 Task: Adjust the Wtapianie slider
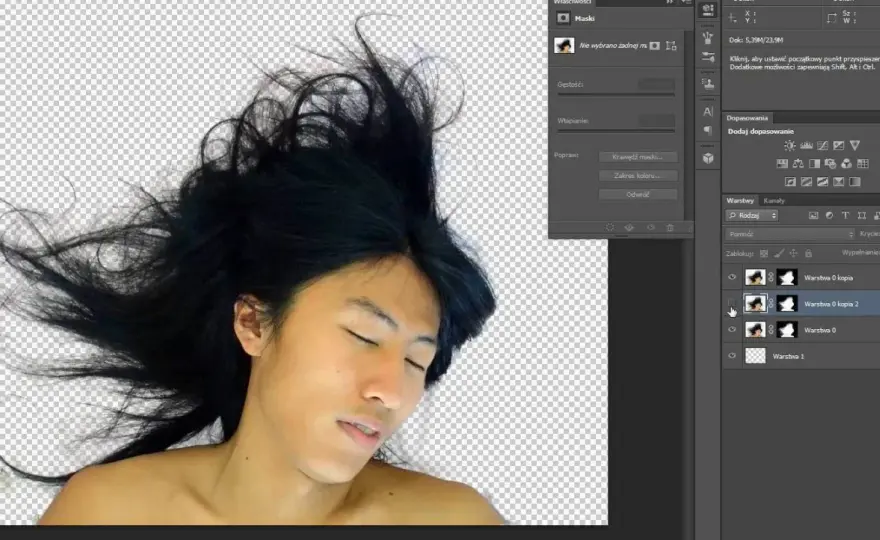click(616, 131)
